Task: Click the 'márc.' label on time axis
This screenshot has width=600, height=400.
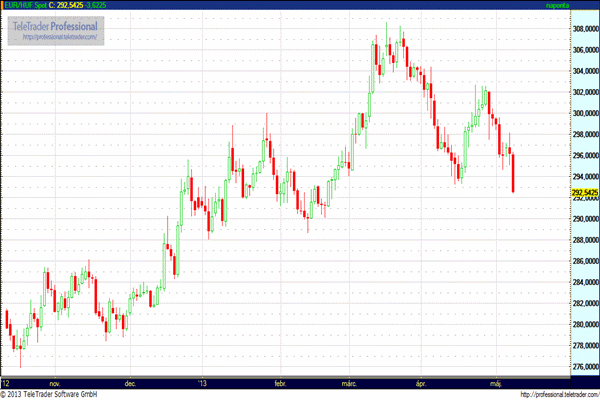Action: [x=350, y=382]
